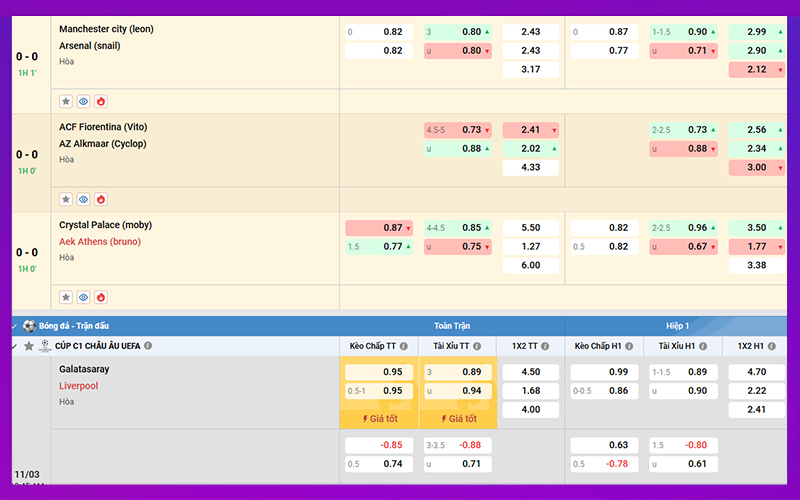Click info icon beside Tài Xỉu H1
The height and width of the screenshot is (500, 800).
coord(703,346)
